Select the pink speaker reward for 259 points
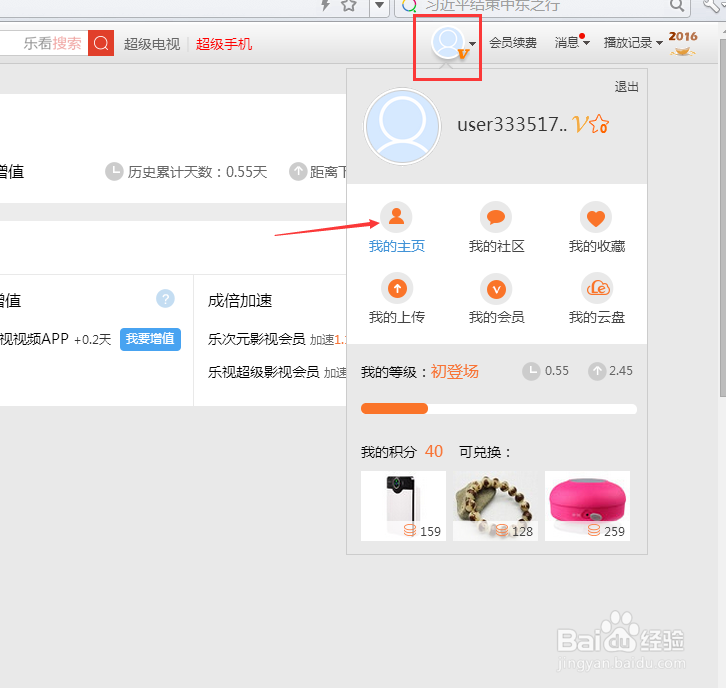This screenshot has width=726, height=688. tap(587, 506)
